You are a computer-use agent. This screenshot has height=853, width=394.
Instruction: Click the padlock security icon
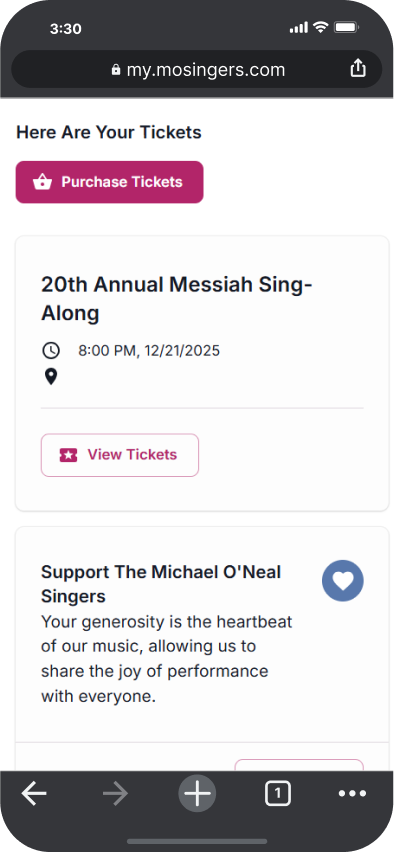(115, 70)
